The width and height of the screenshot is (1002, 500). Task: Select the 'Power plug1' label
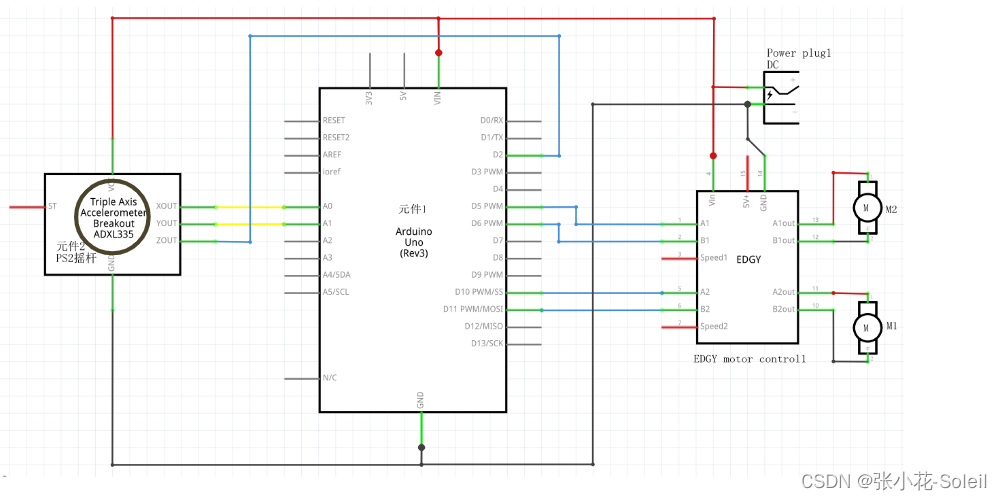[x=799, y=54]
